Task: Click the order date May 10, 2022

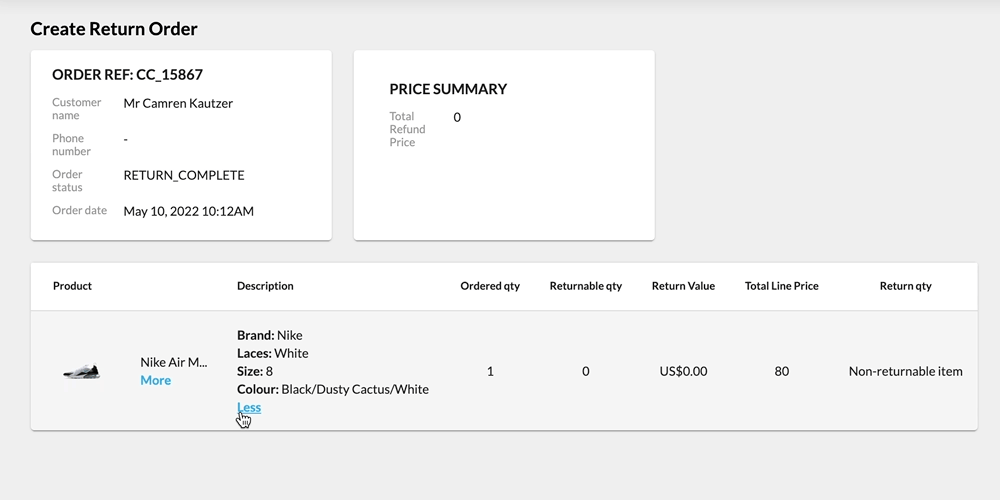Action: (x=188, y=211)
